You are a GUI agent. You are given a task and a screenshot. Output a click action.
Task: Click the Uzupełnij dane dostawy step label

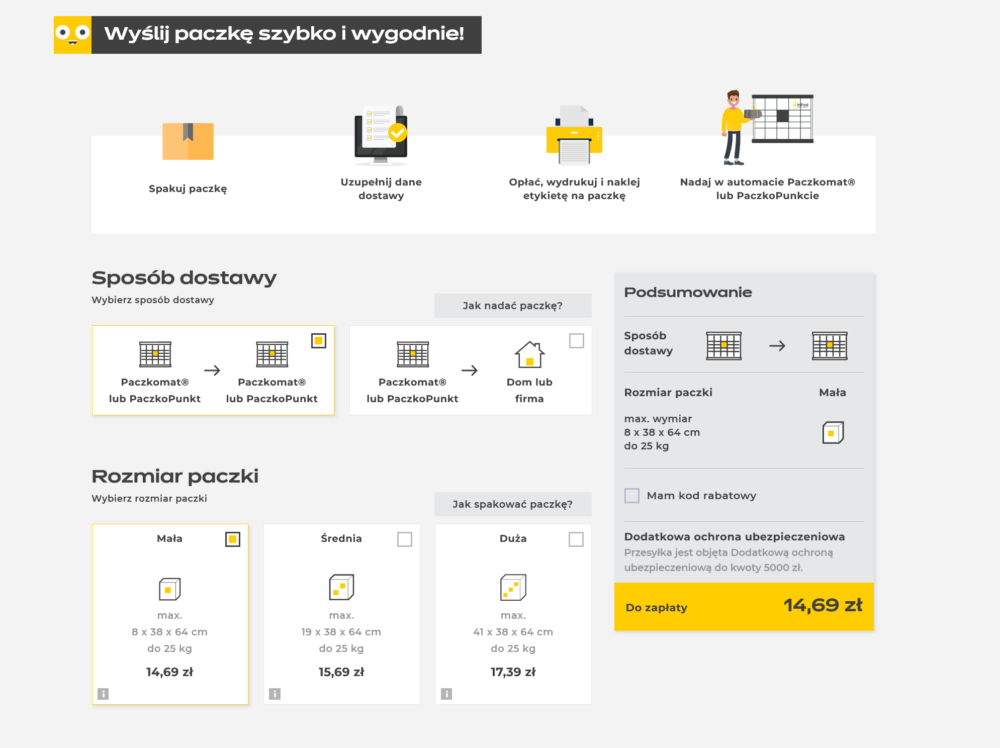tap(381, 189)
